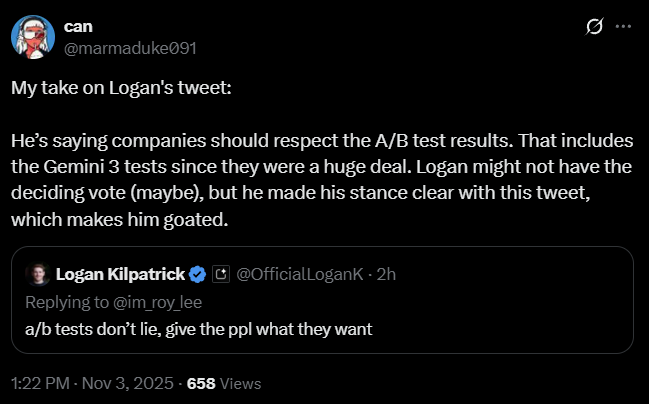Open the Logan Kilpatrick name link
Screen dimensions: 649x404
click(120, 274)
